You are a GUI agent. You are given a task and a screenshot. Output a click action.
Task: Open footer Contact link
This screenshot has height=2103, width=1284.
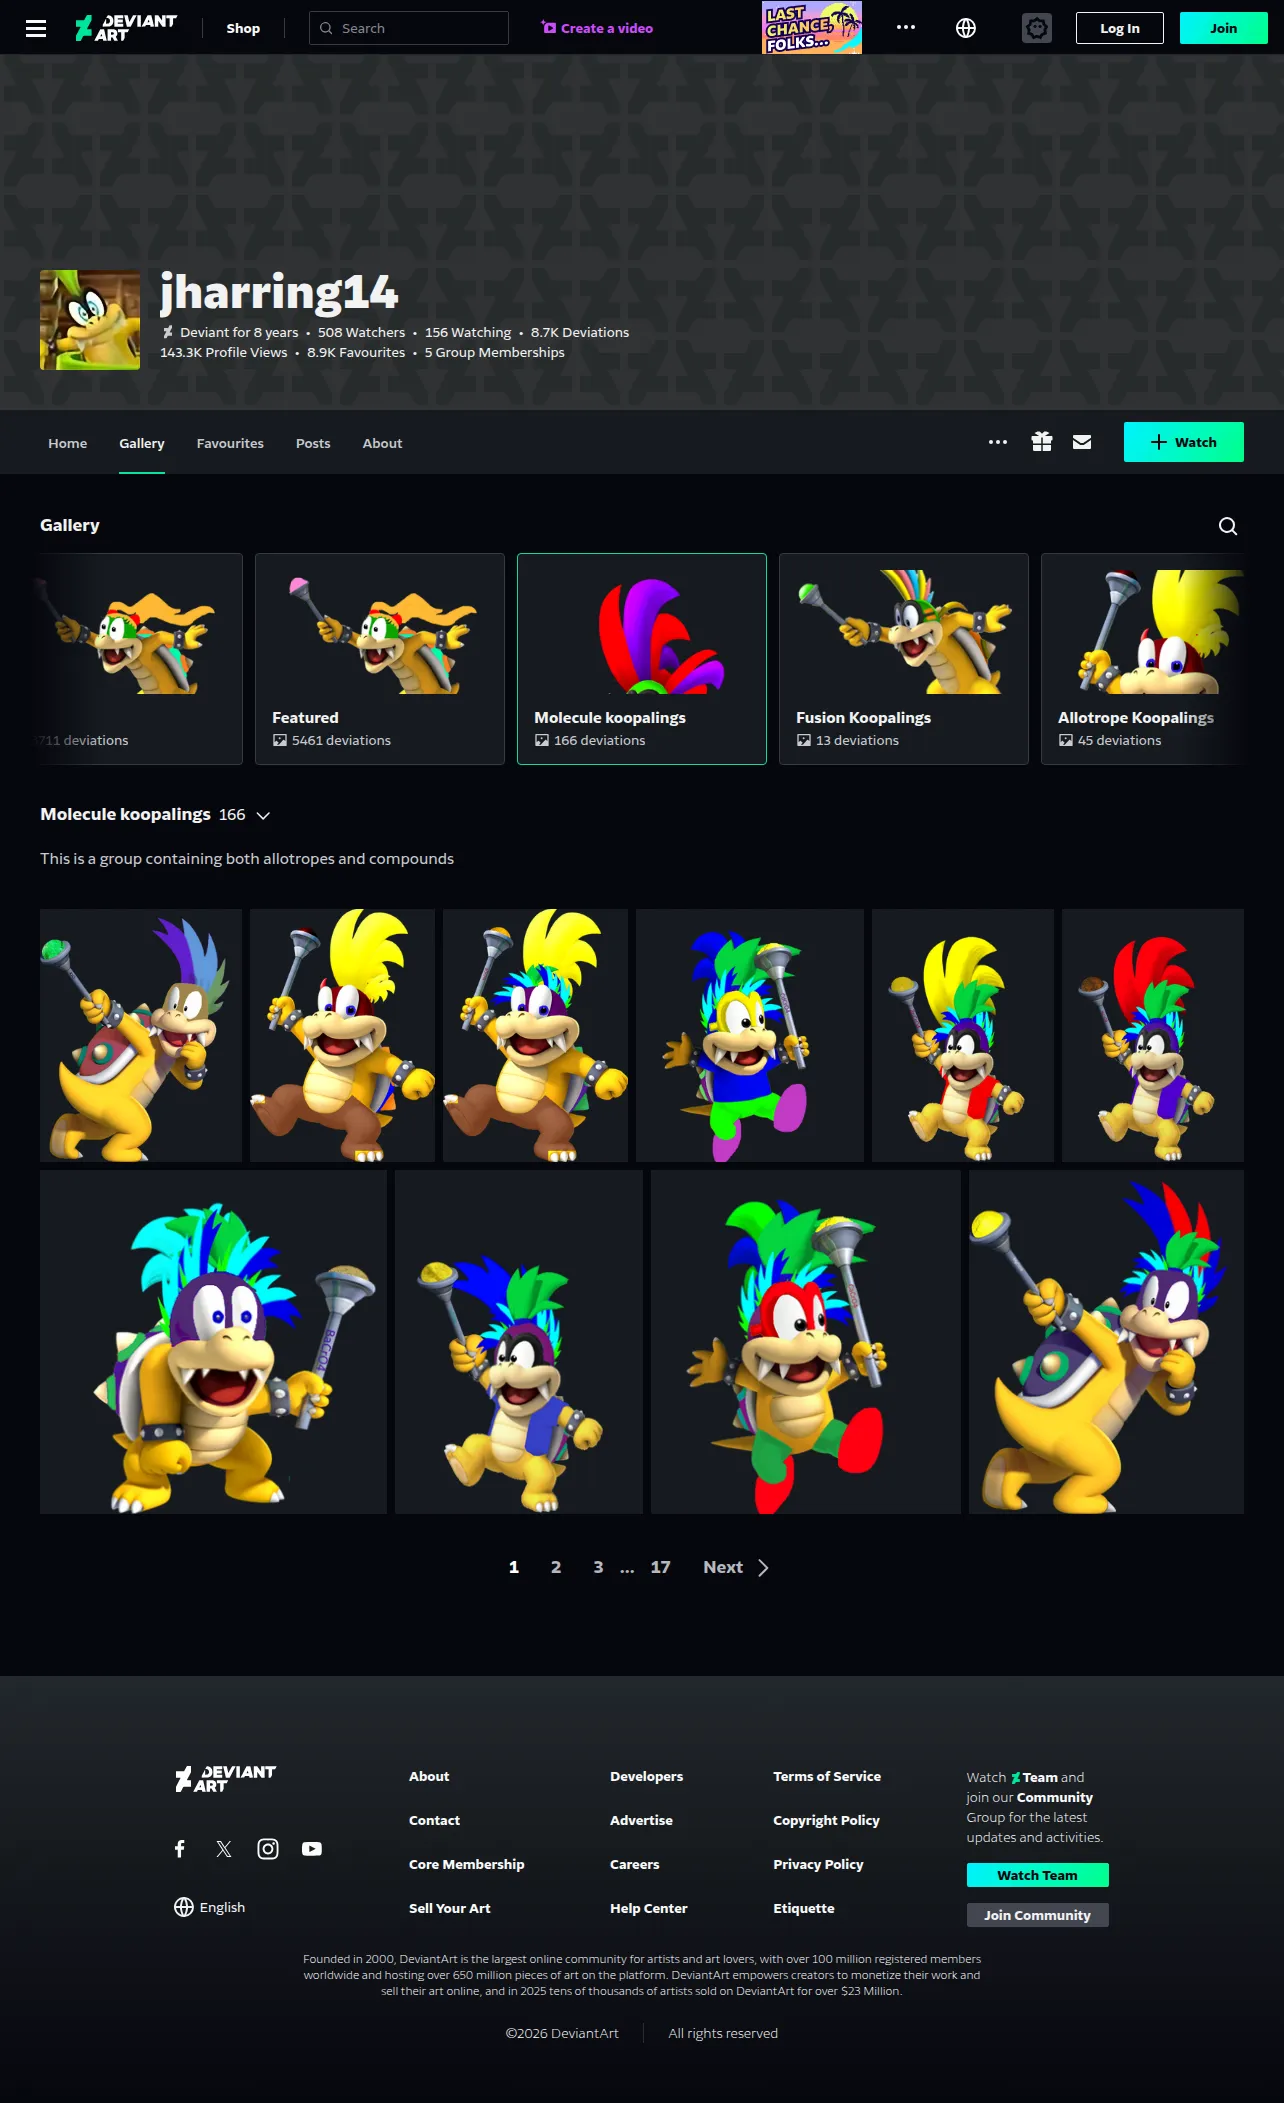point(435,1820)
